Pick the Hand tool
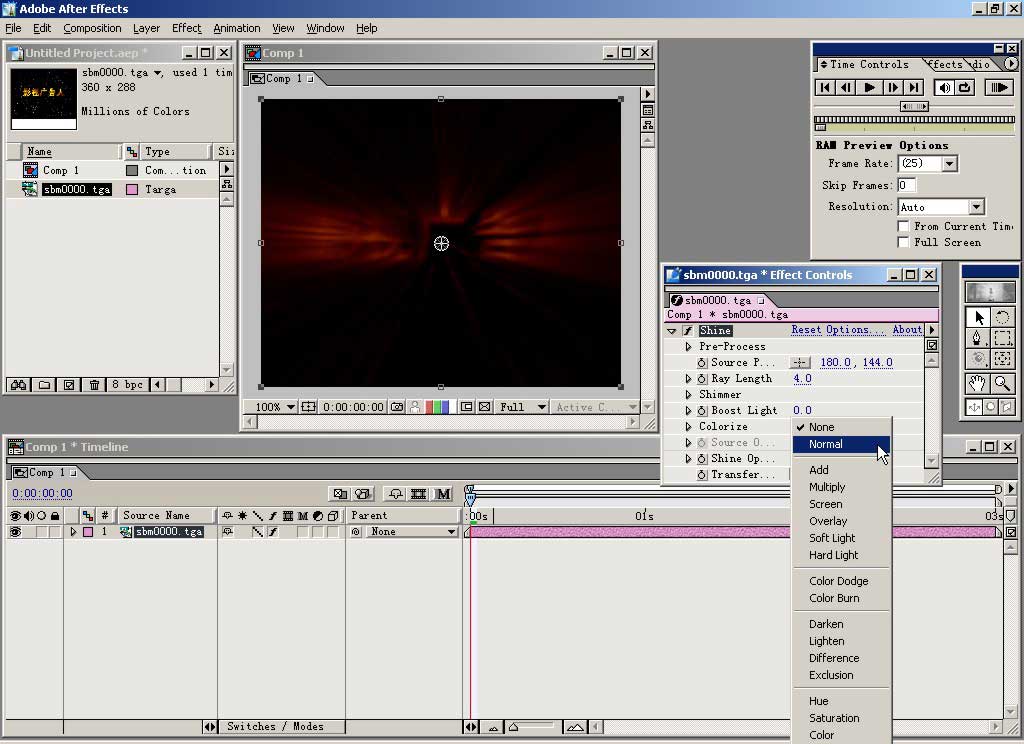The height and width of the screenshot is (744, 1024). [978, 384]
